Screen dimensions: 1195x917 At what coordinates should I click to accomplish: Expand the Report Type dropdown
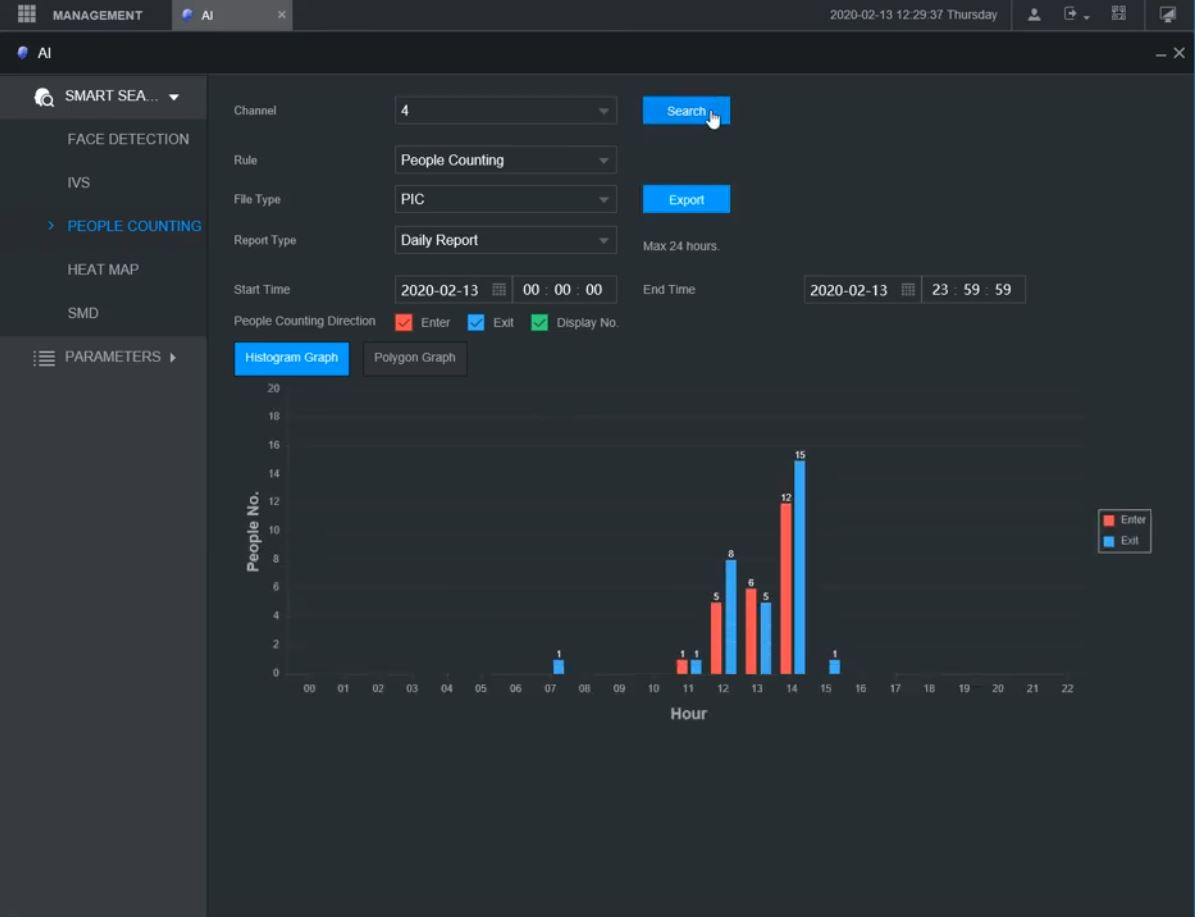[505, 240]
